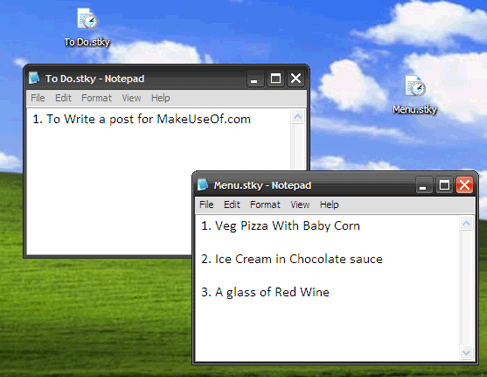Click the notepad icon in Menu.stky title bar

click(x=203, y=185)
